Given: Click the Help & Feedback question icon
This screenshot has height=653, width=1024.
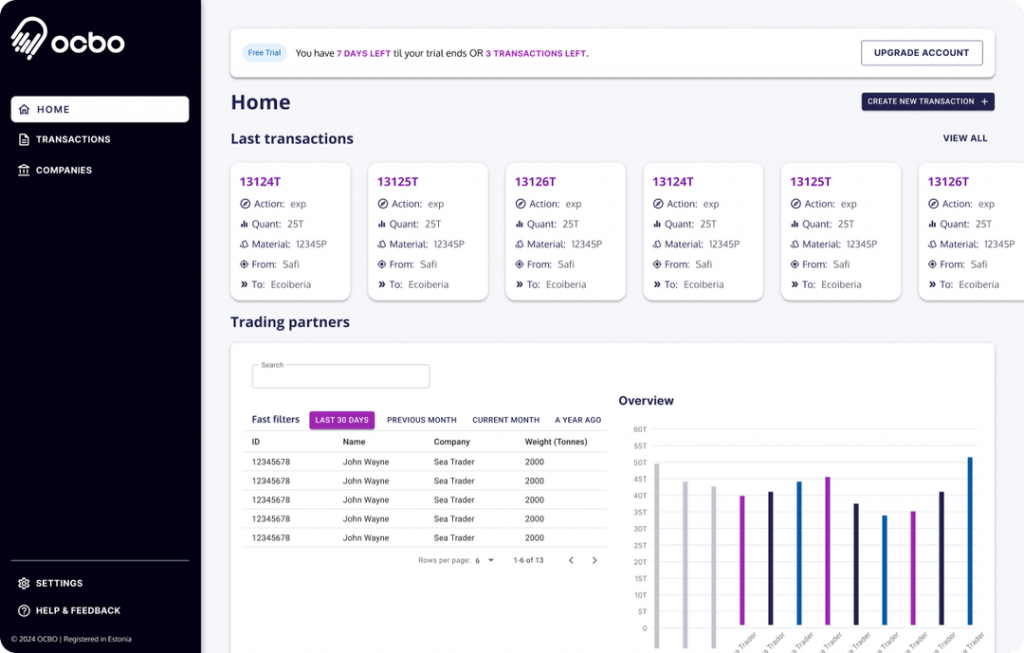Looking at the screenshot, I should [24, 610].
